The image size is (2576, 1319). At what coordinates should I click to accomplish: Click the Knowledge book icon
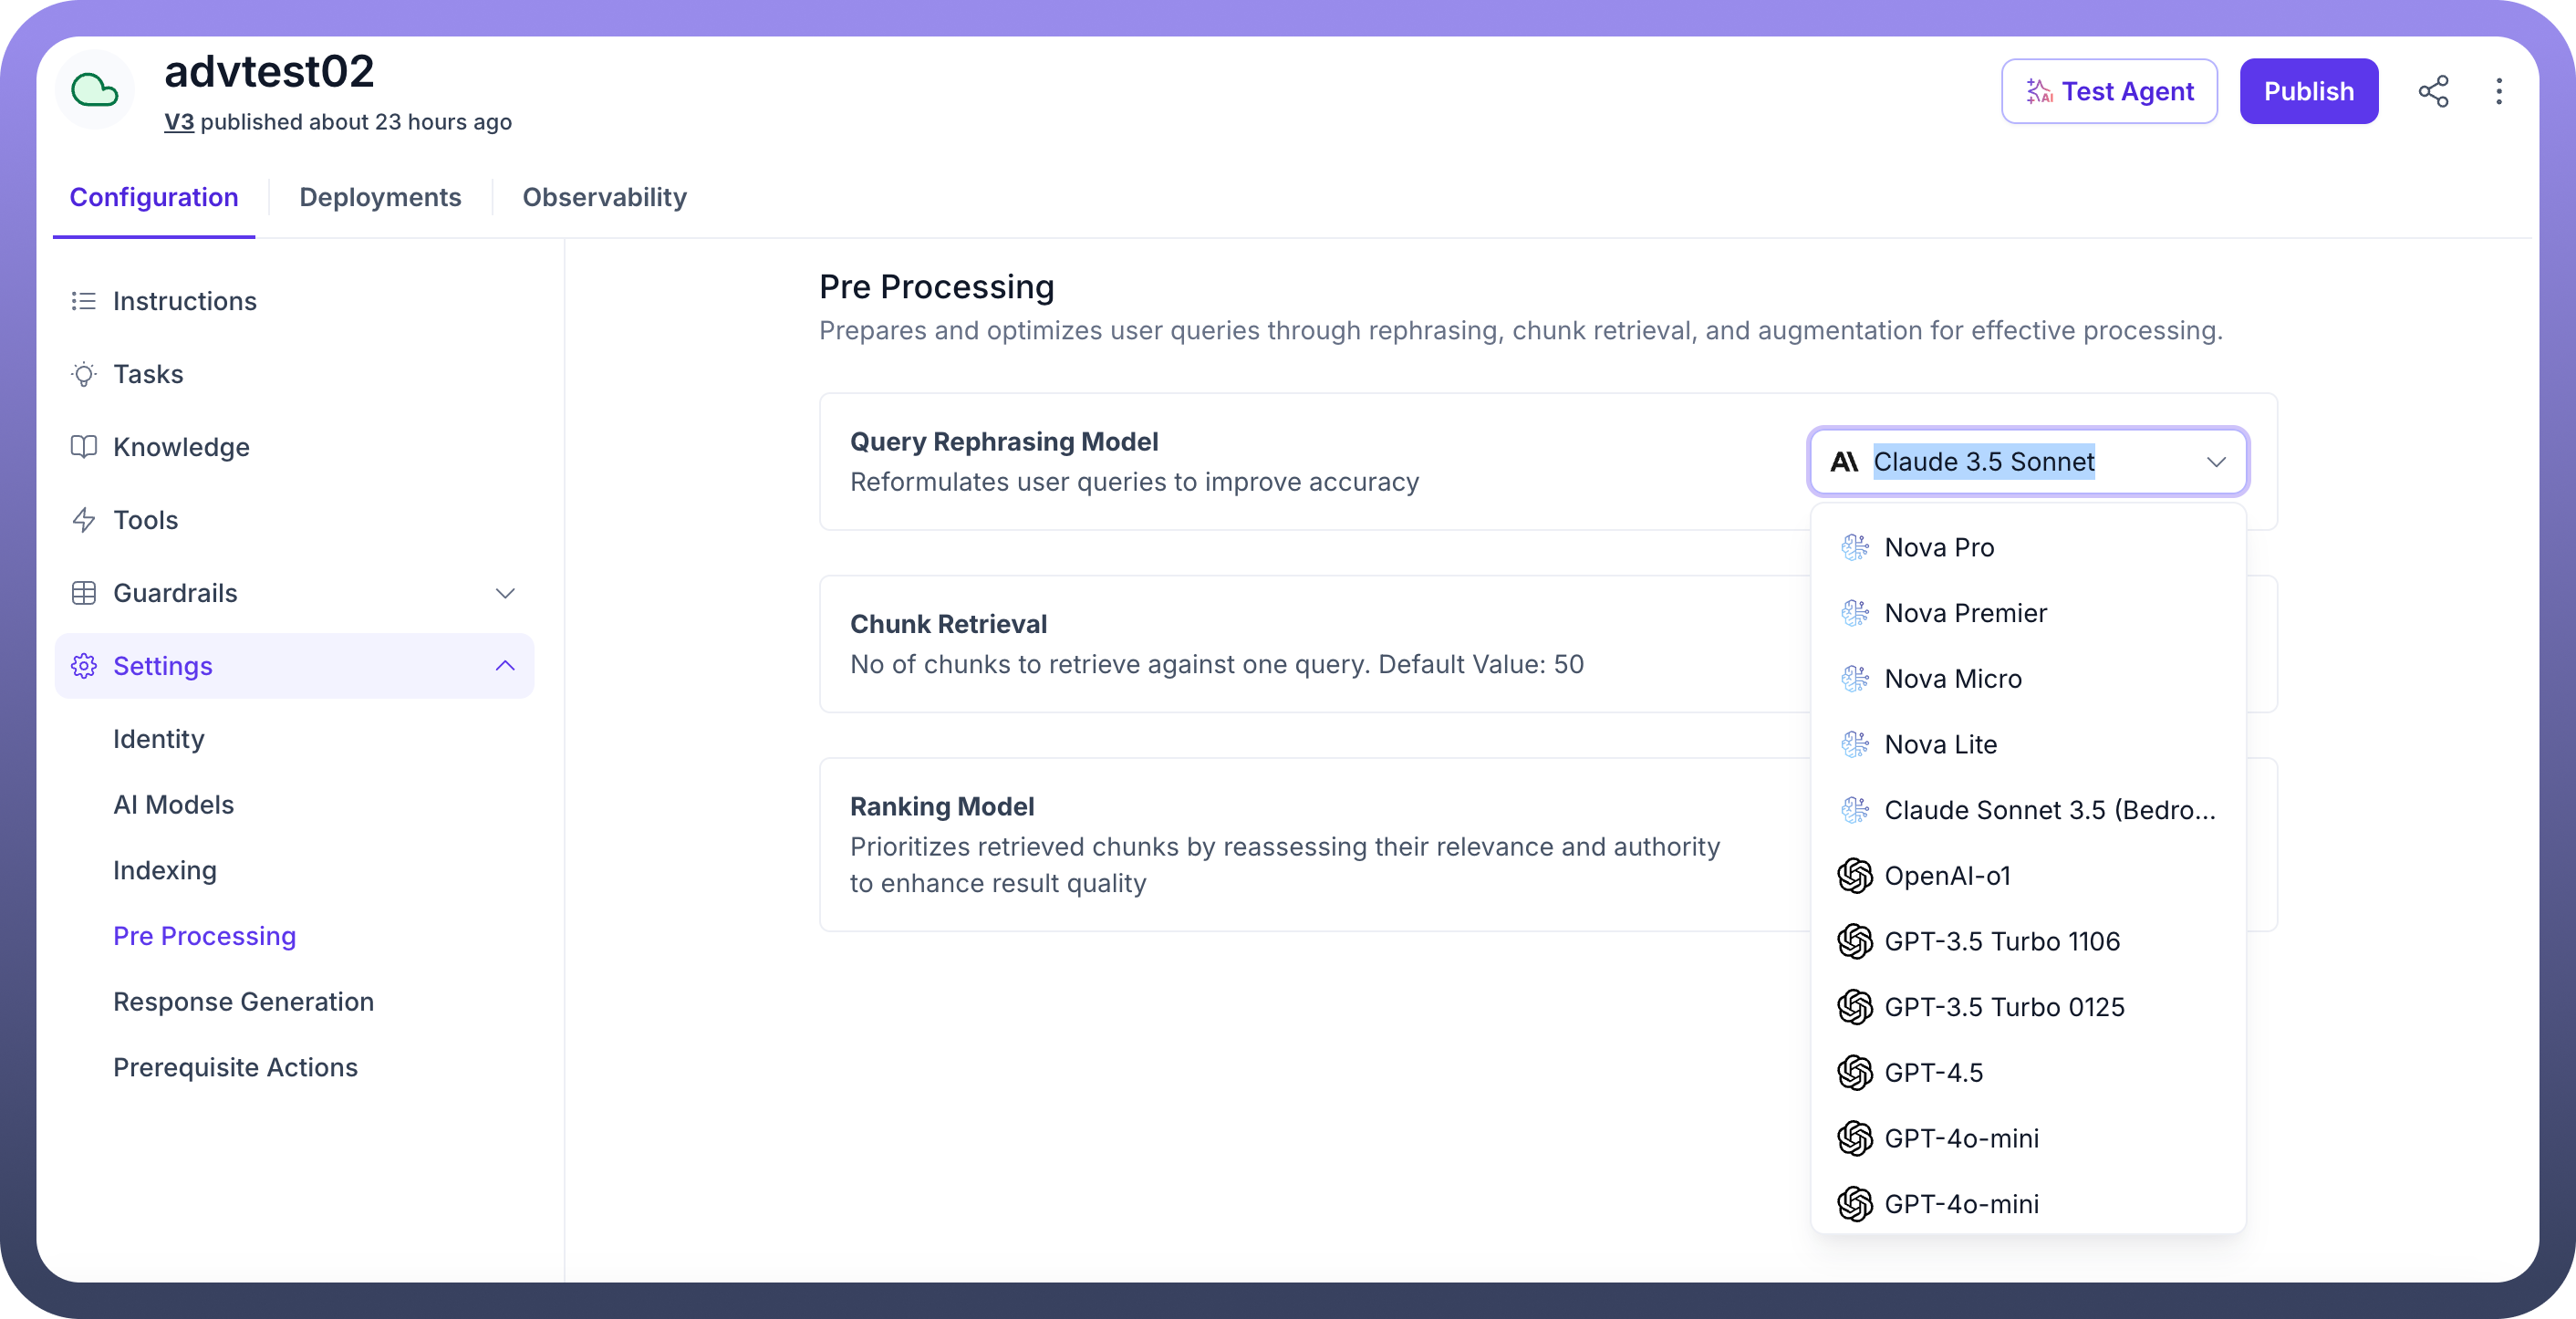point(84,447)
